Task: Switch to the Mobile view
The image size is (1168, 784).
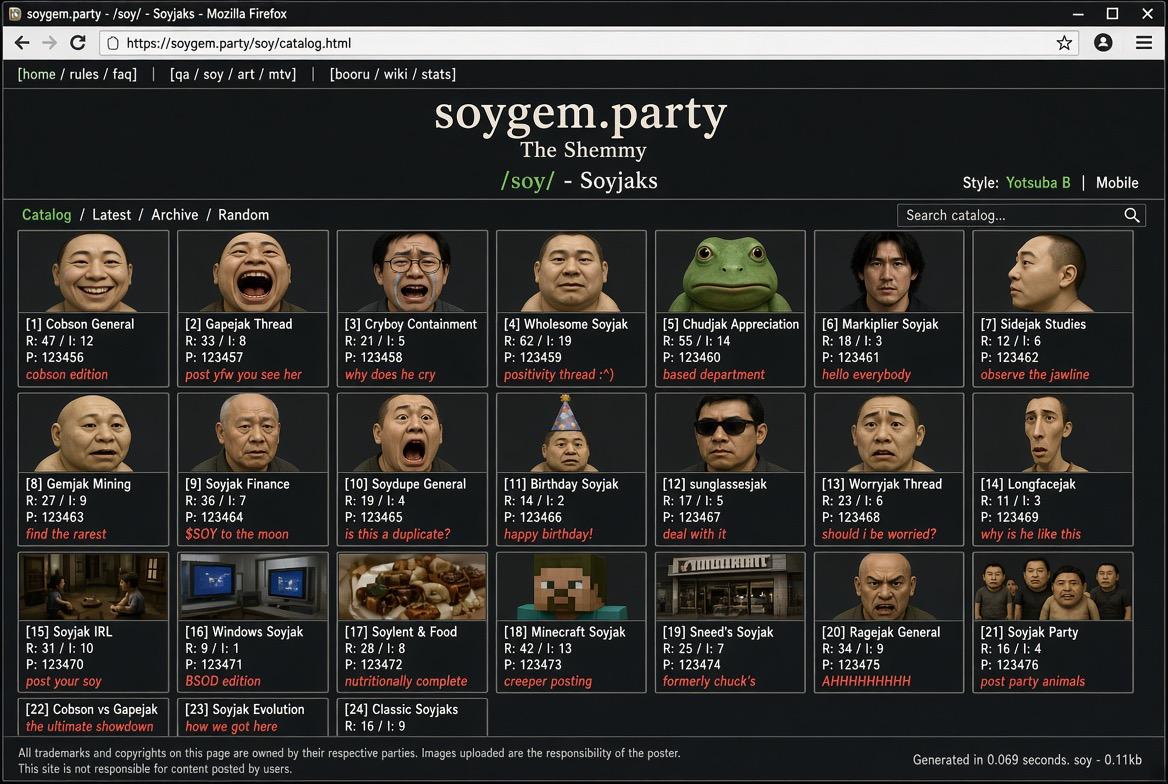Action: (x=1117, y=183)
